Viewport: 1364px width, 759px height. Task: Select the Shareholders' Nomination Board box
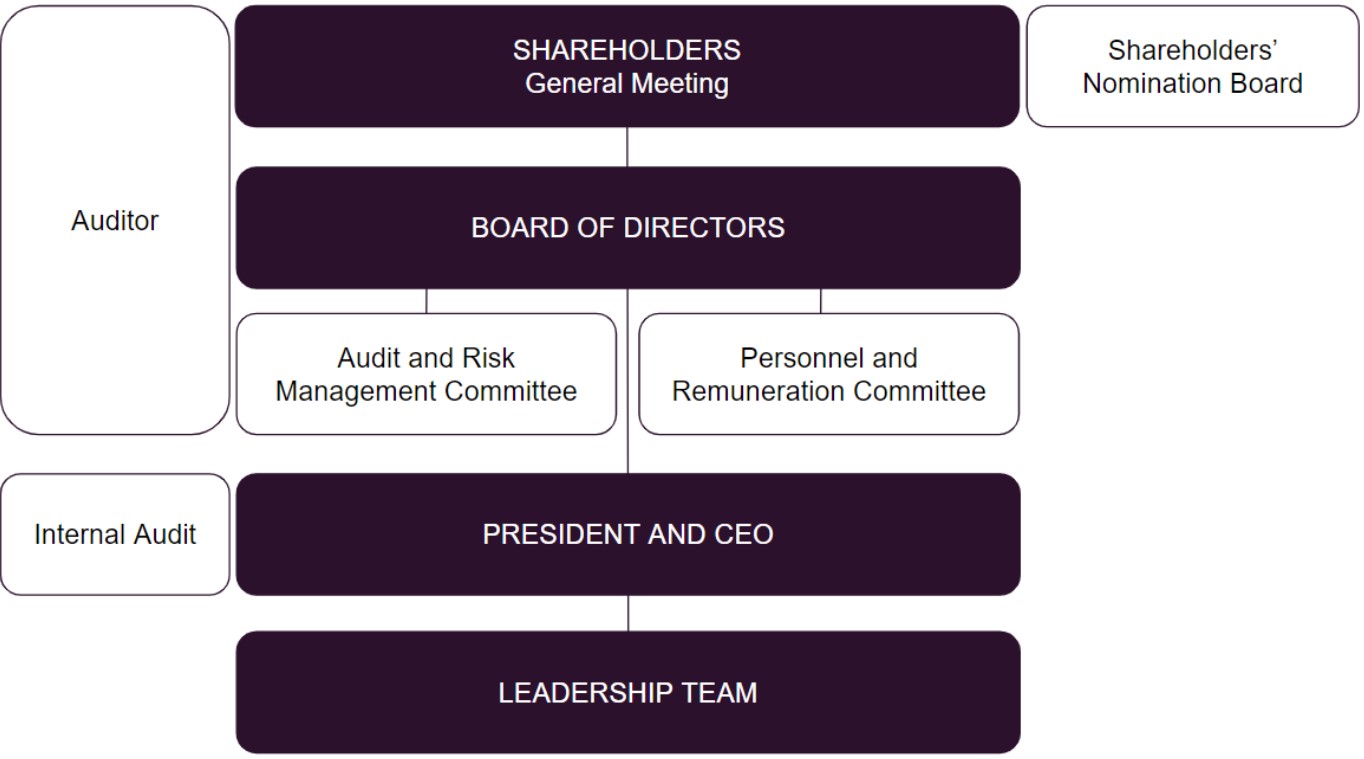[x=1192, y=67]
